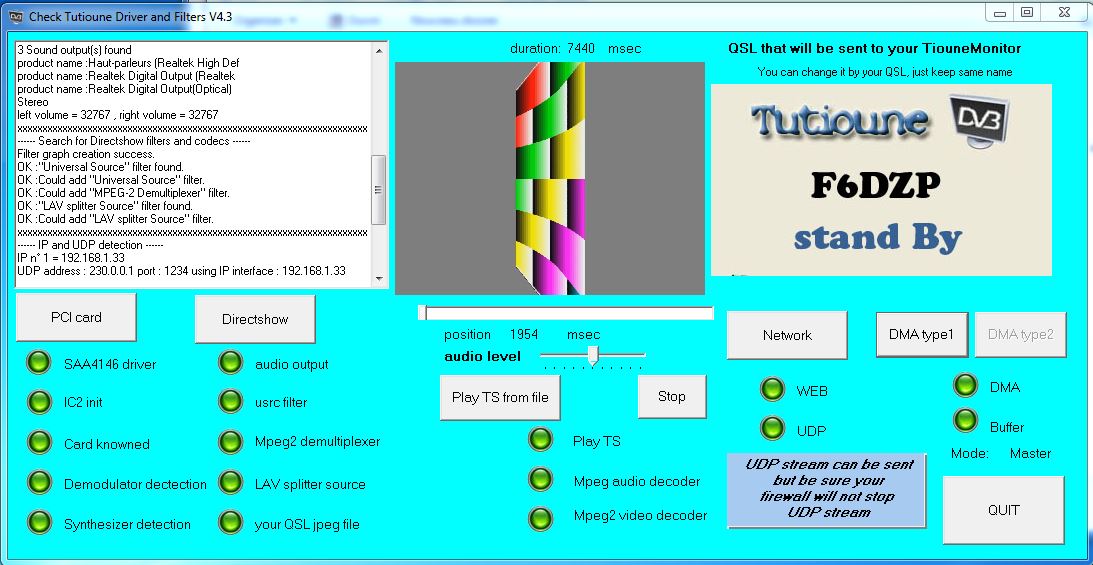Image resolution: width=1093 pixels, height=565 pixels.
Task: Click the Mpeg2 demultiplexer LED
Action: pyautogui.click(x=231, y=441)
